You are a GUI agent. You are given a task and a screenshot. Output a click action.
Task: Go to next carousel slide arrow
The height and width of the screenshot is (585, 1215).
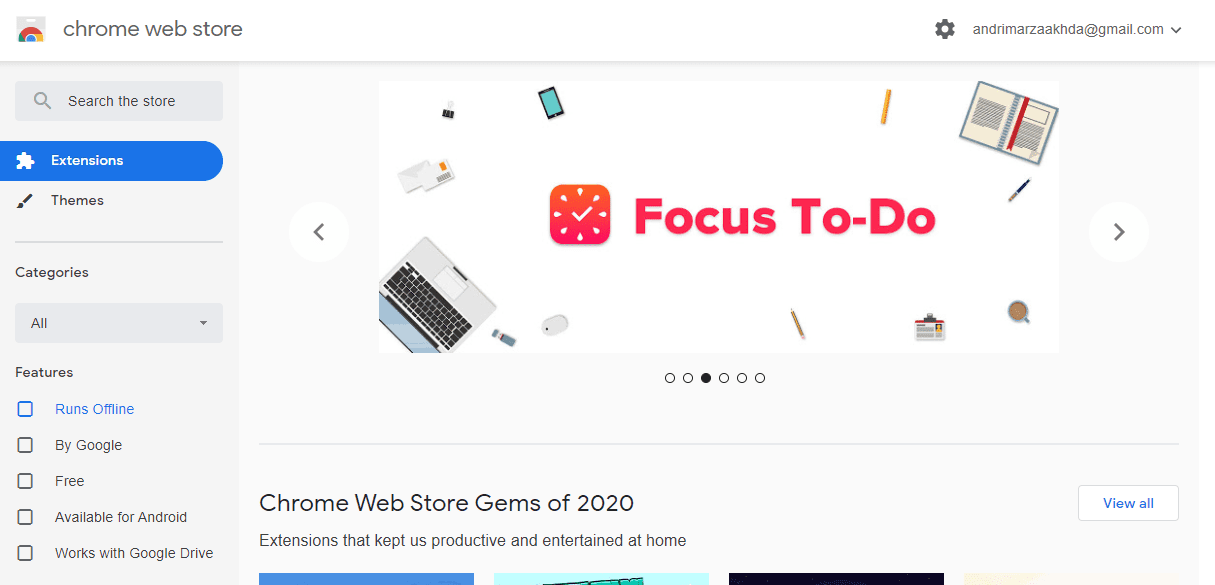click(1119, 232)
